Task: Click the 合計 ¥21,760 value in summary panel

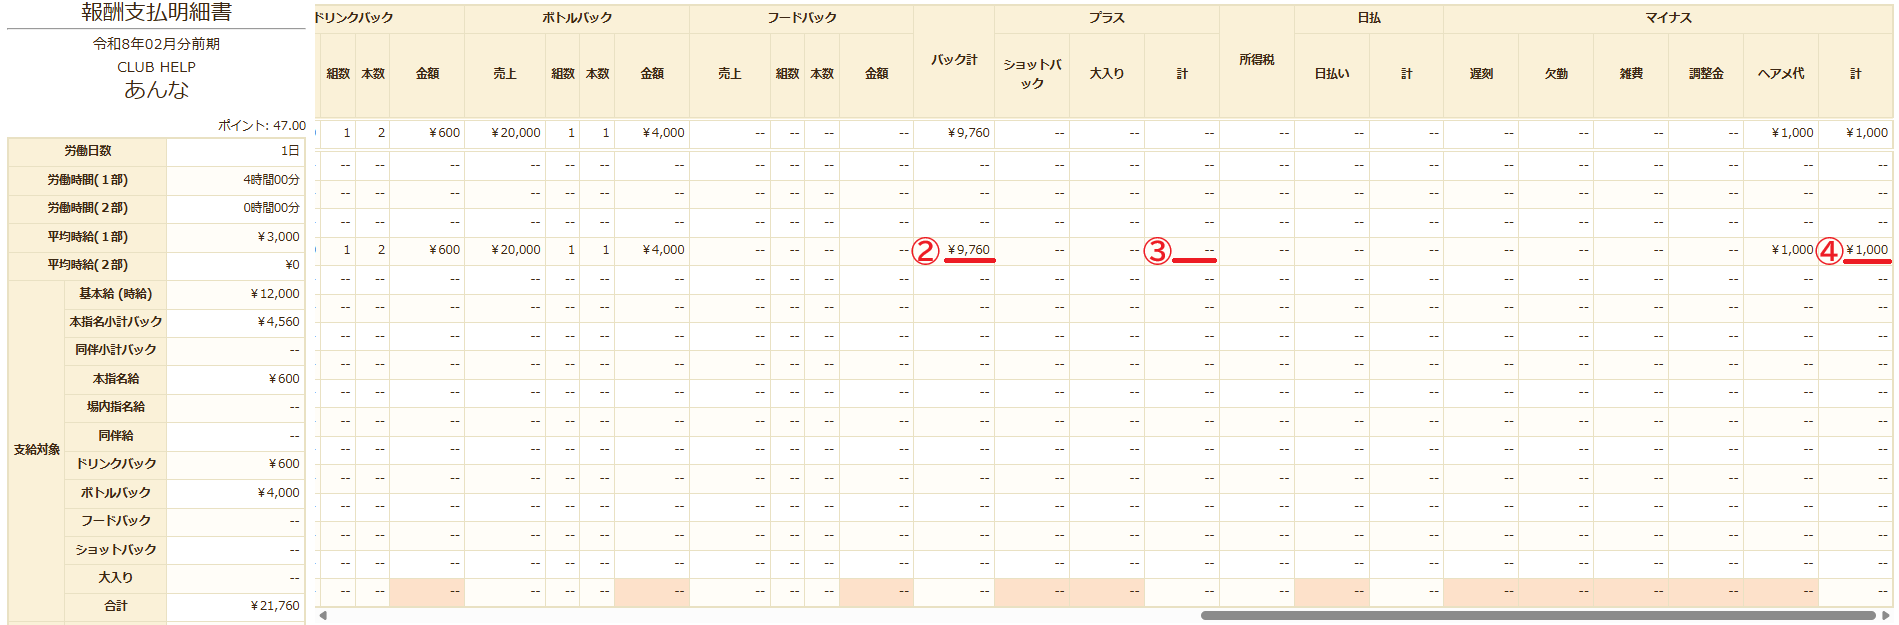Action: pos(275,606)
